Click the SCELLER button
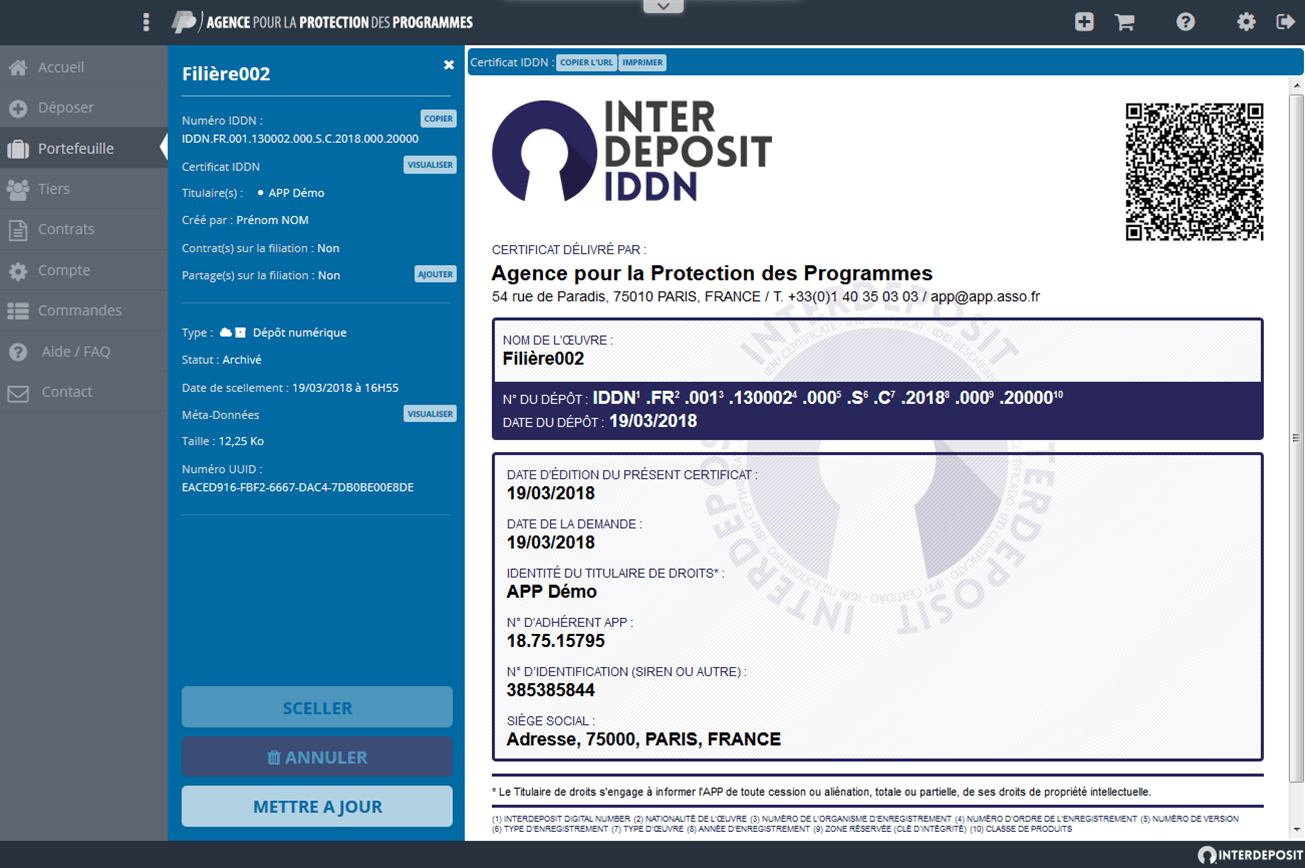 tap(317, 707)
